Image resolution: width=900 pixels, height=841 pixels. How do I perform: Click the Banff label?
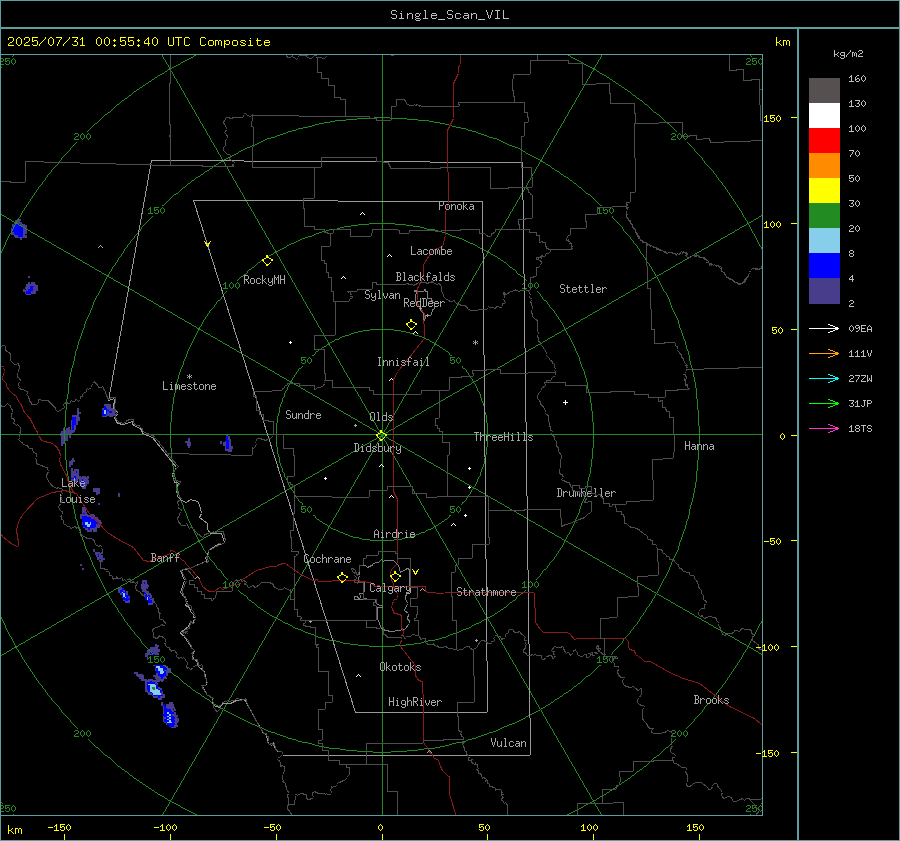pos(165,557)
